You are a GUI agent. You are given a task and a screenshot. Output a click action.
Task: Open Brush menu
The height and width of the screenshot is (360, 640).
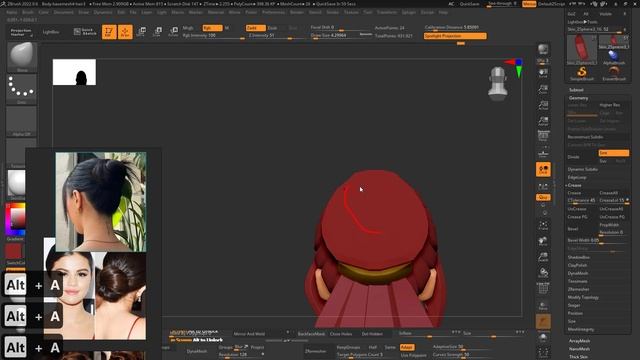click(x=28, y=12)
